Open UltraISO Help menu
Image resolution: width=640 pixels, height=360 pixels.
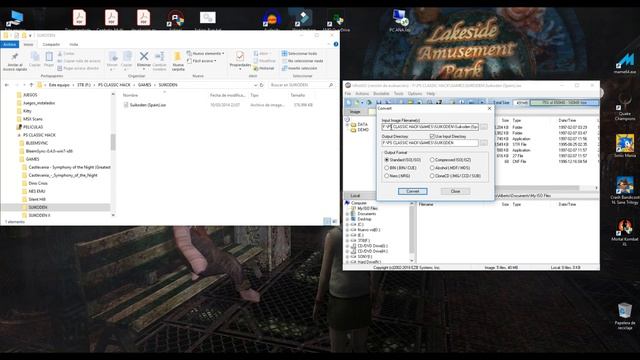tap(431, 93)
